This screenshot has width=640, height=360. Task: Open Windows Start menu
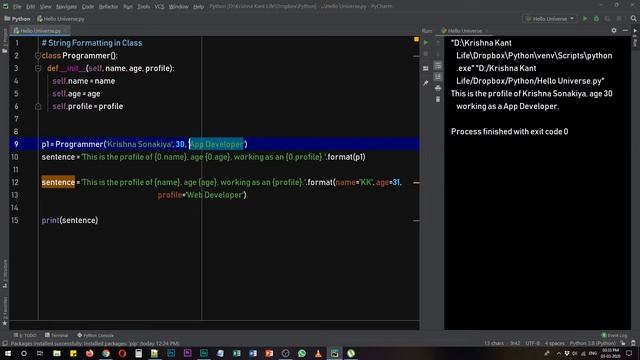[8, 353]
